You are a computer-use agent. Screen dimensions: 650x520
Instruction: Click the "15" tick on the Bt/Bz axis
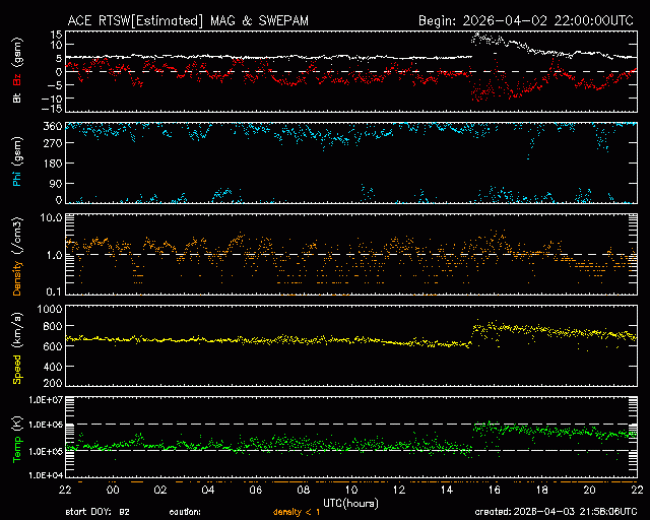point(57,34)
